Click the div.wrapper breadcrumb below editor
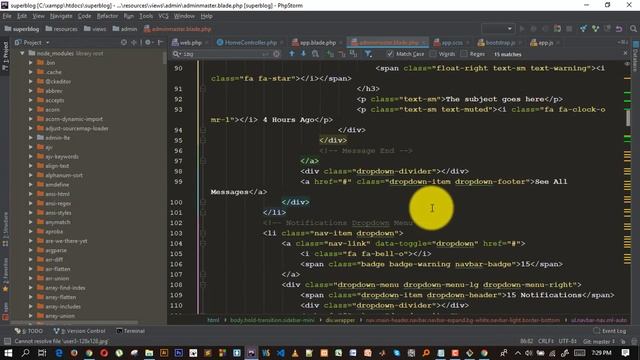 click(x=340, y=320)
